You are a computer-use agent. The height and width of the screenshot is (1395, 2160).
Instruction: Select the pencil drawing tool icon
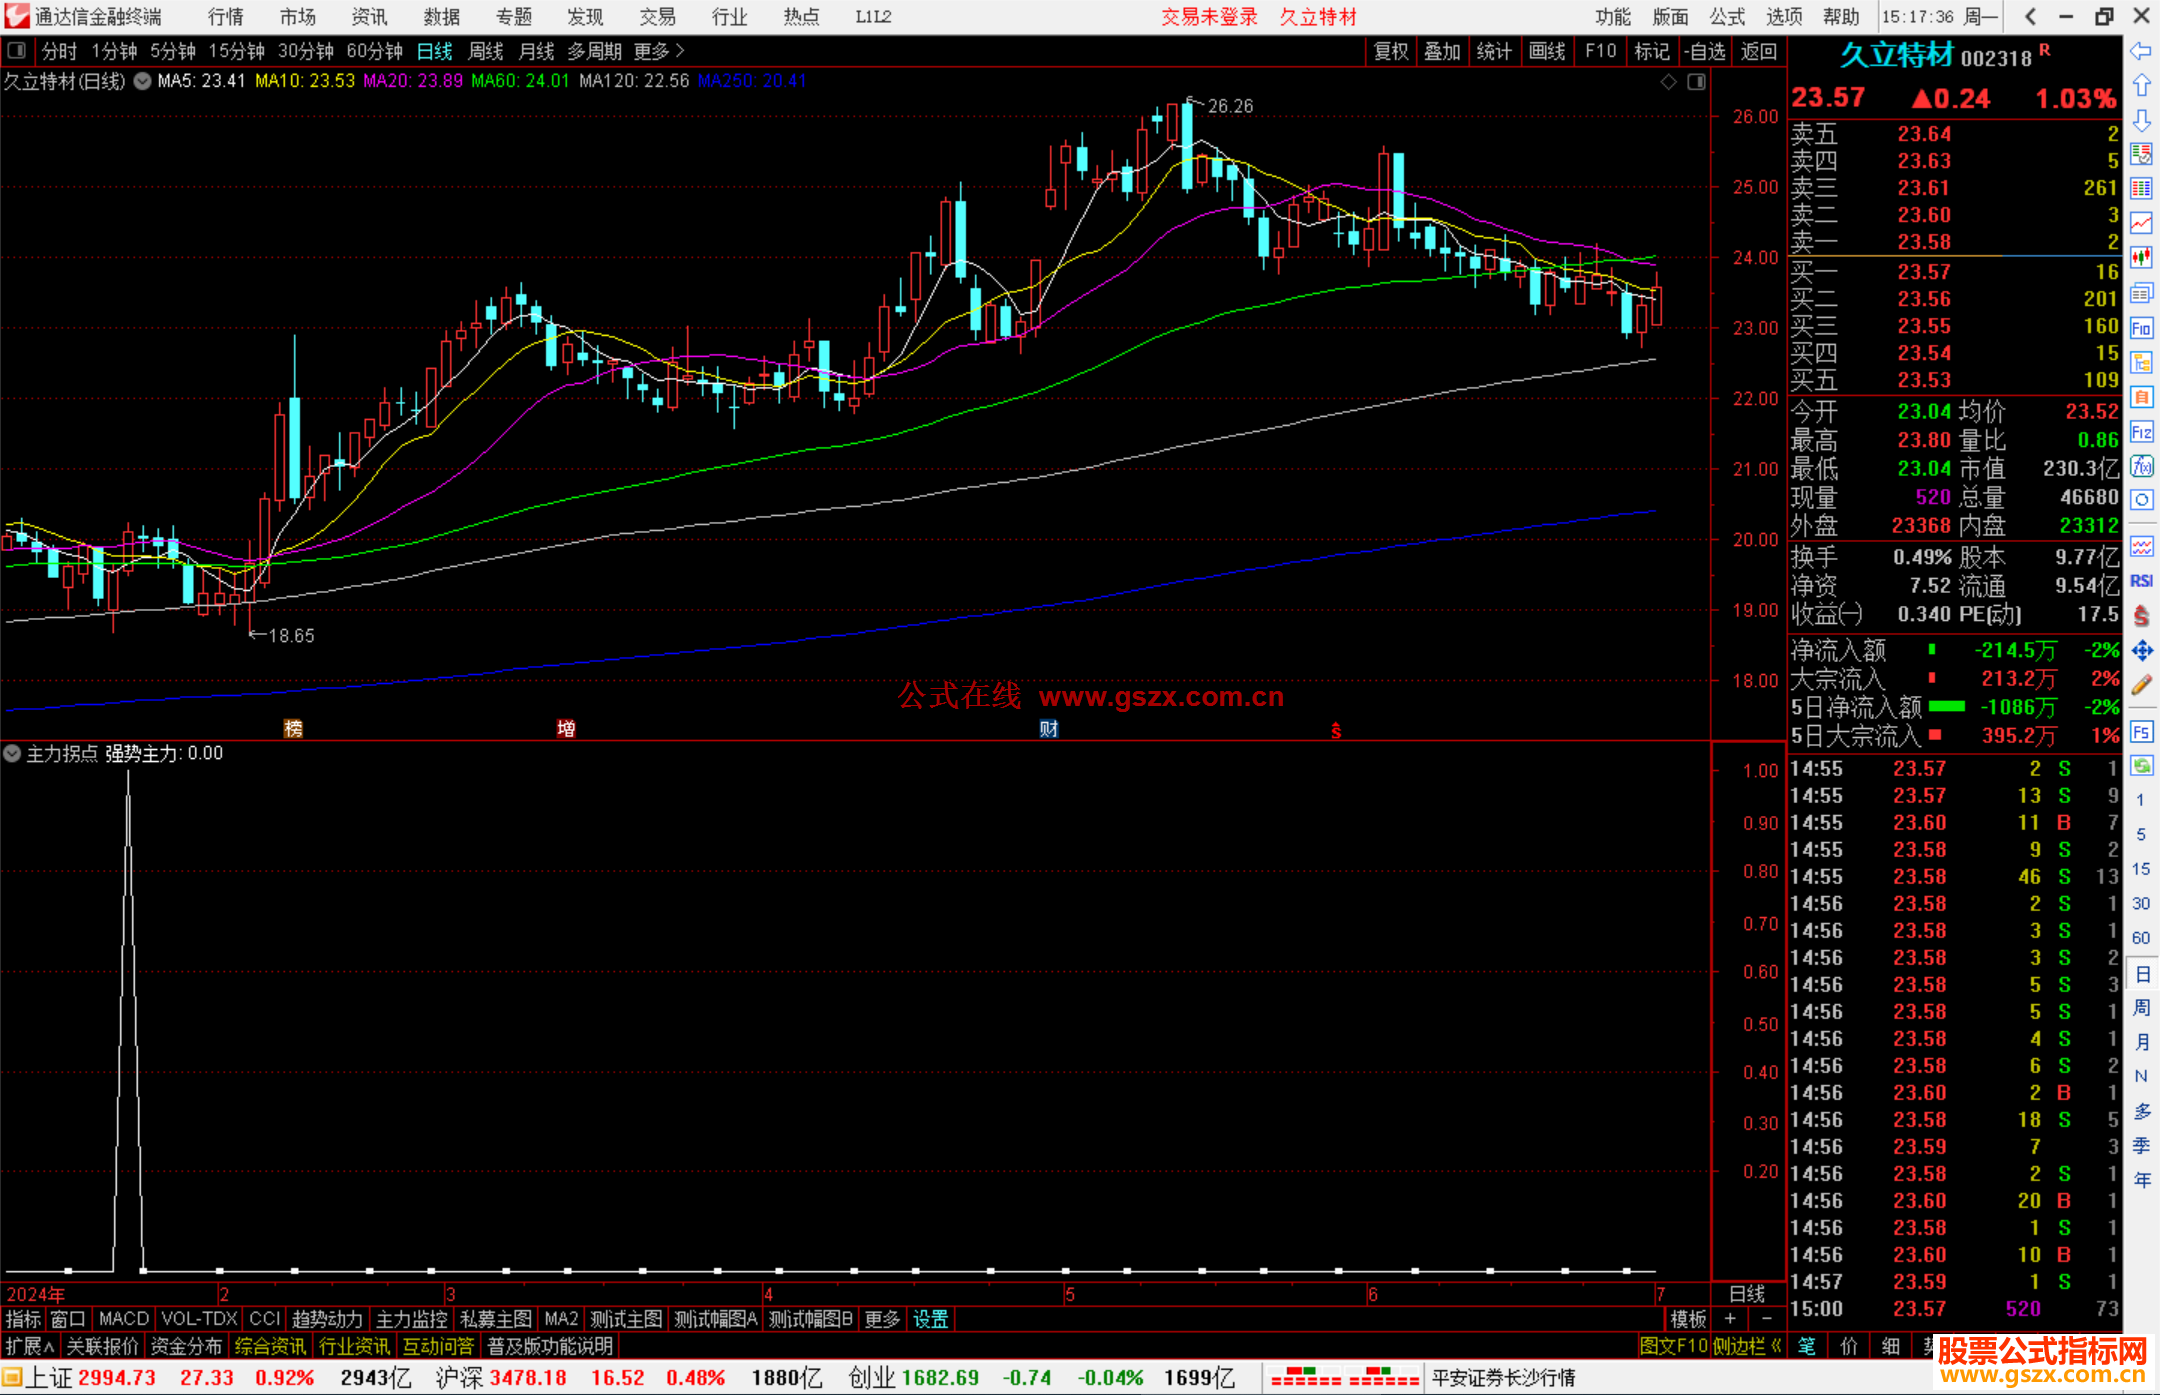pyautogui.click(x=2141, y=685)
